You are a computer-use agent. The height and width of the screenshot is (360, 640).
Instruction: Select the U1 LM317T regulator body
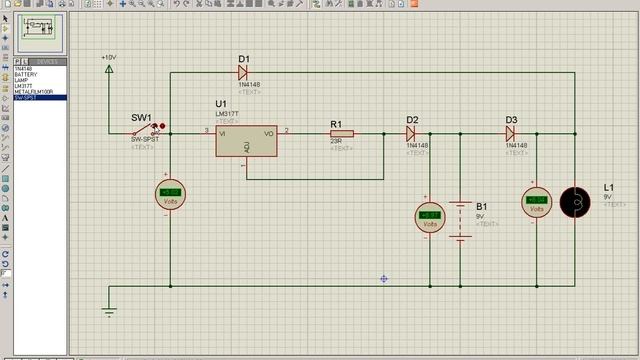click(x=247, y=141)
